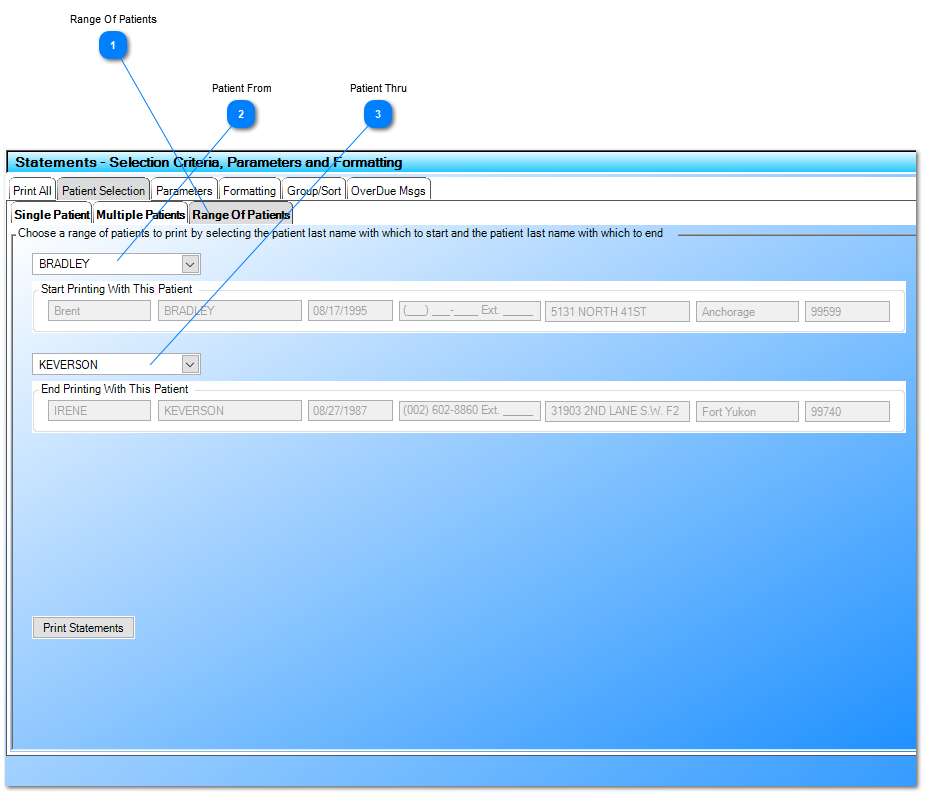This screenshot has width=925, height=795.
Task: Select the Group/Sort tab
Action: pyautogui.click(x=314, y=190)
